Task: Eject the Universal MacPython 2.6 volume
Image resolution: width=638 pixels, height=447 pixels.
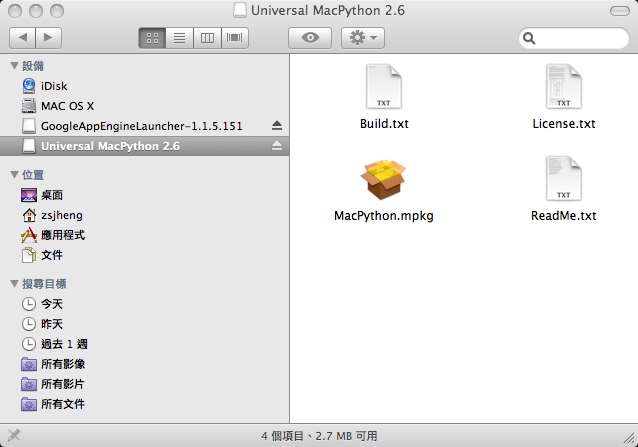Action: coord(277,145)
